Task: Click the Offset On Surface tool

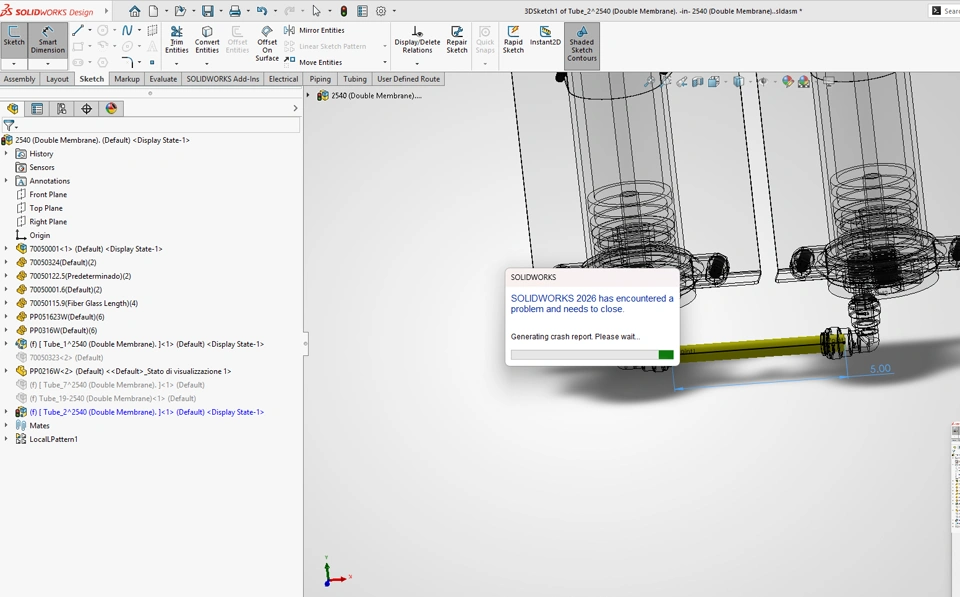Action: 267,43
